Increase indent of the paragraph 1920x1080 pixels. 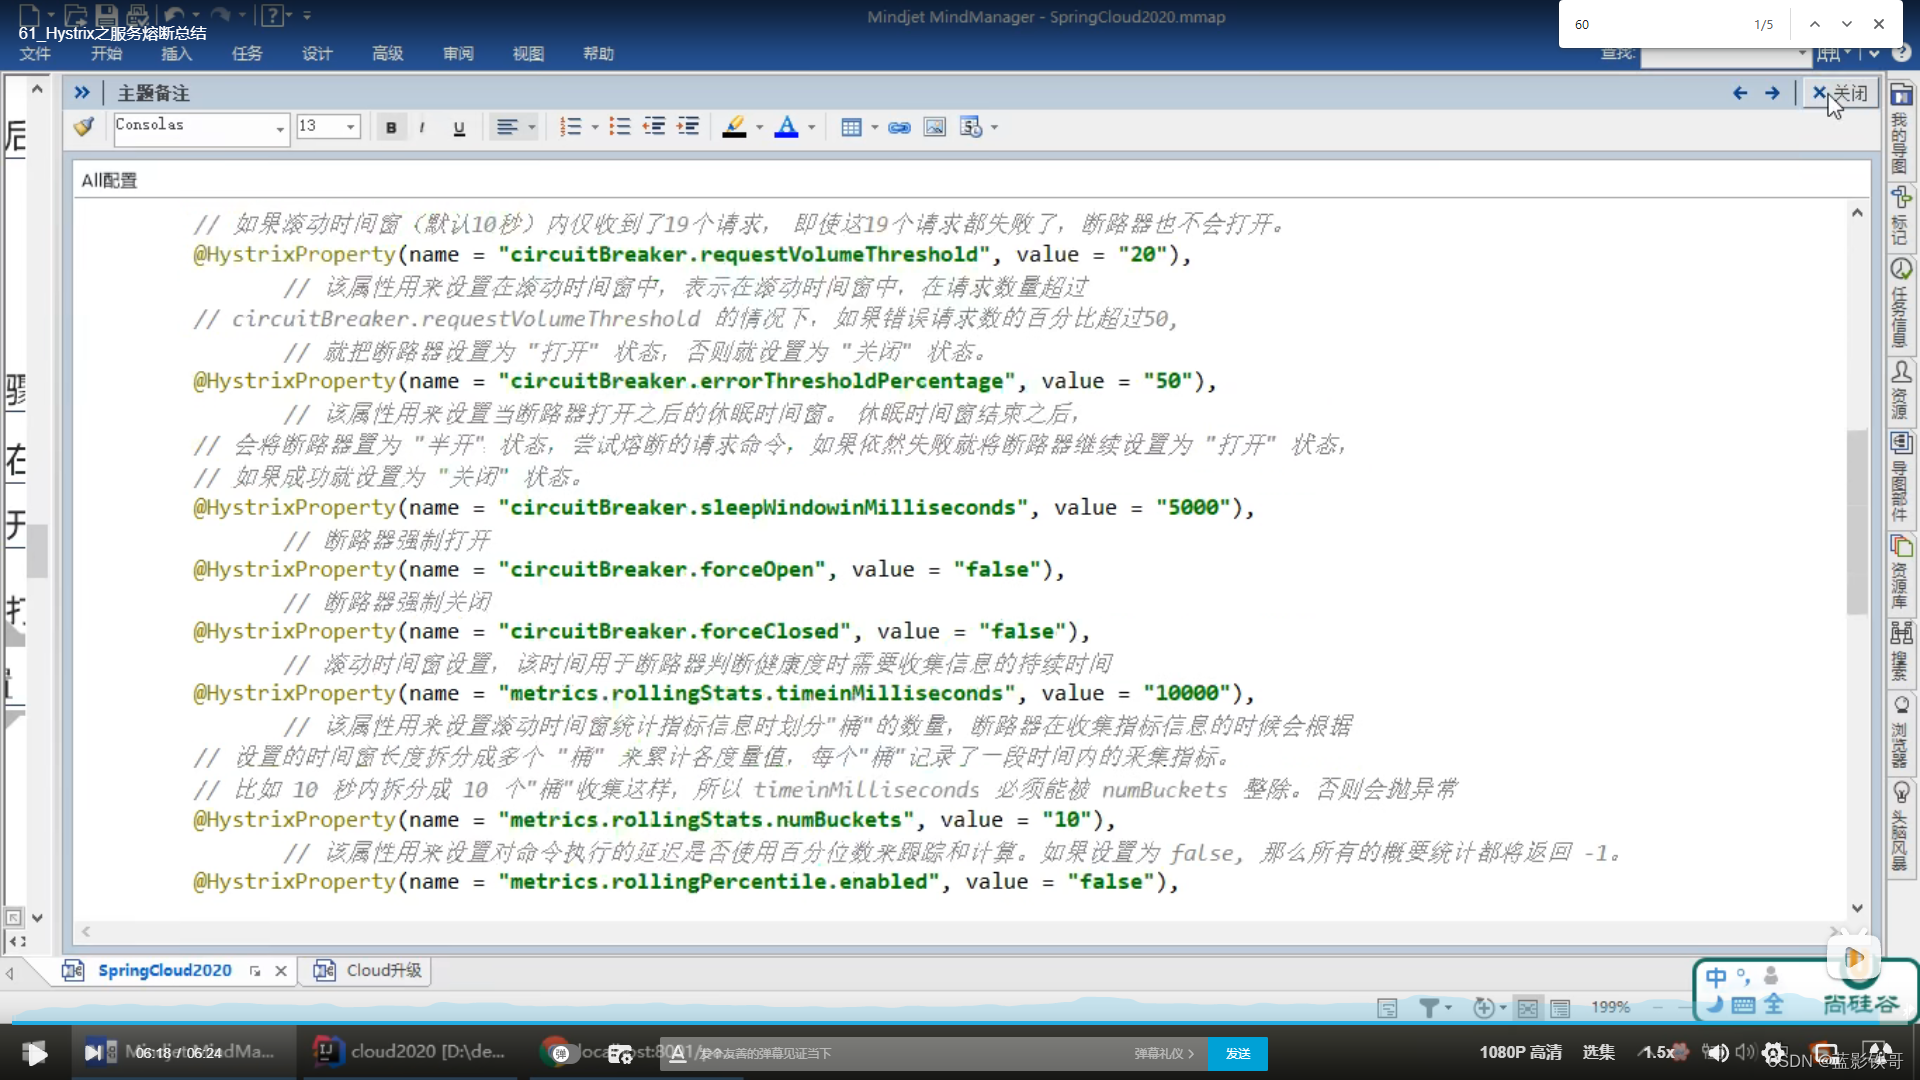[688, 127]
